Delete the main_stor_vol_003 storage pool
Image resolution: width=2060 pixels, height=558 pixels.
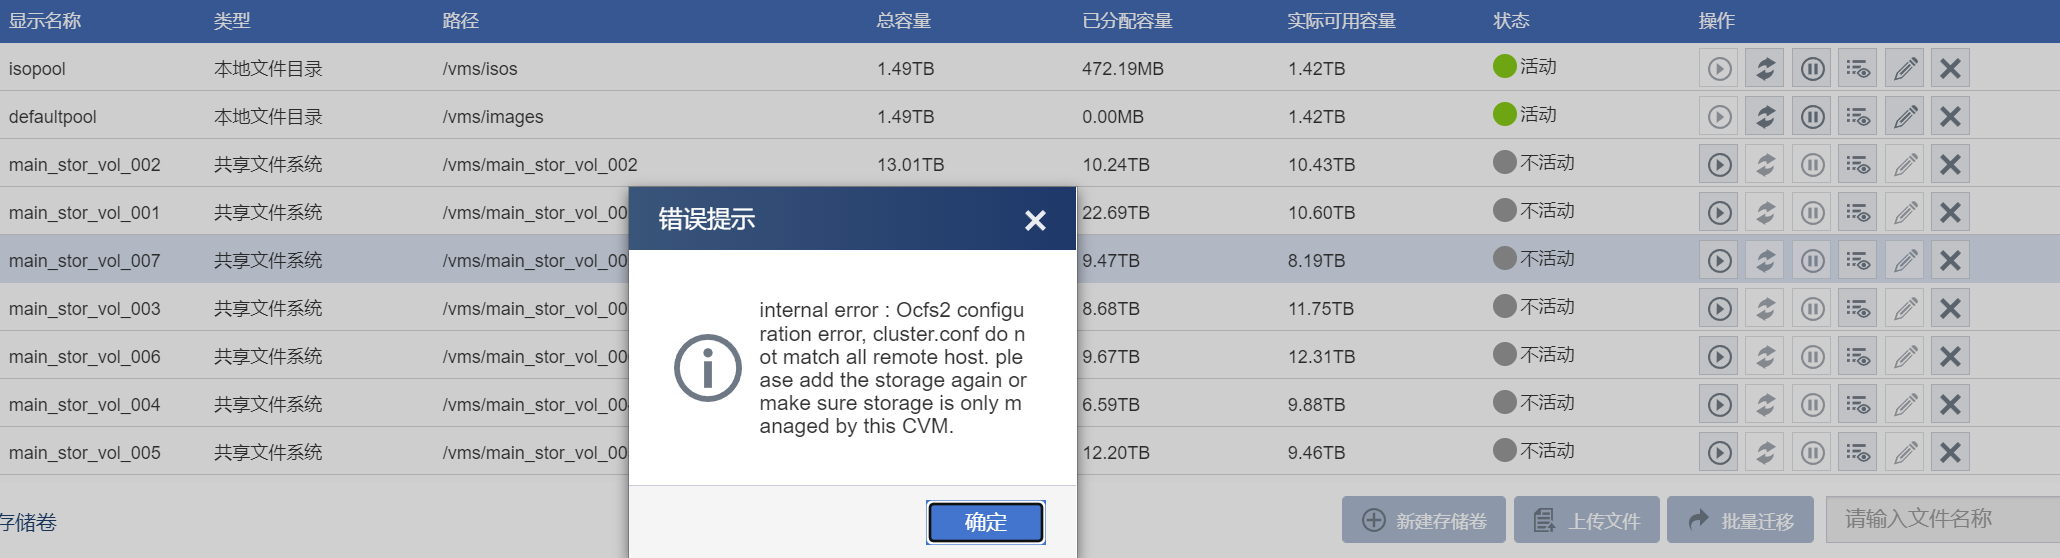1950,309
